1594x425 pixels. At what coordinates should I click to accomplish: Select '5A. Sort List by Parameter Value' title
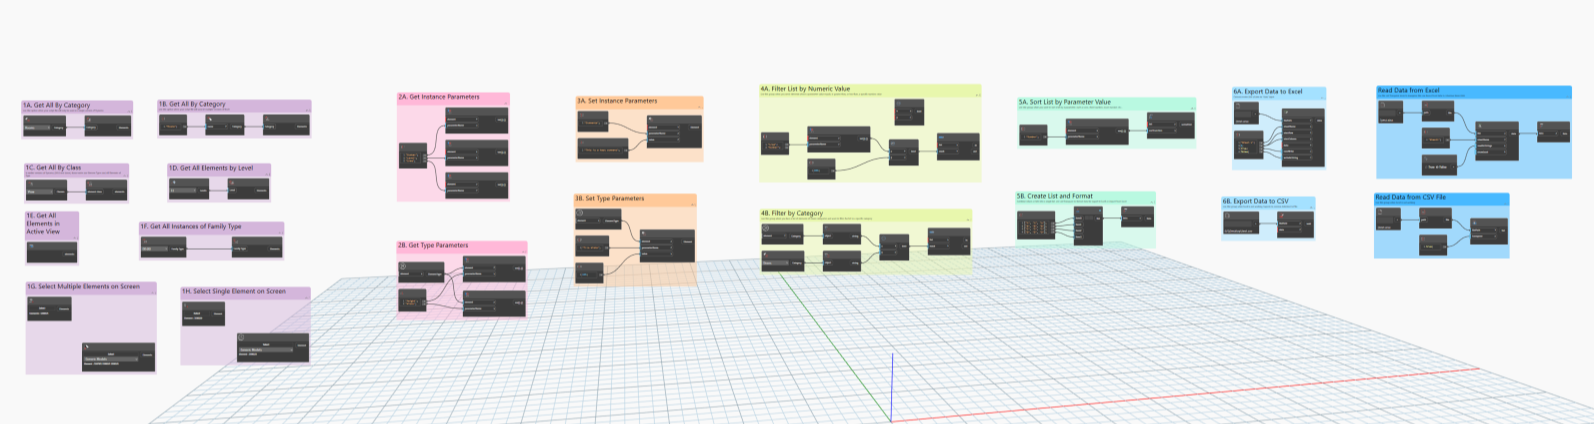coord(1065,102)
